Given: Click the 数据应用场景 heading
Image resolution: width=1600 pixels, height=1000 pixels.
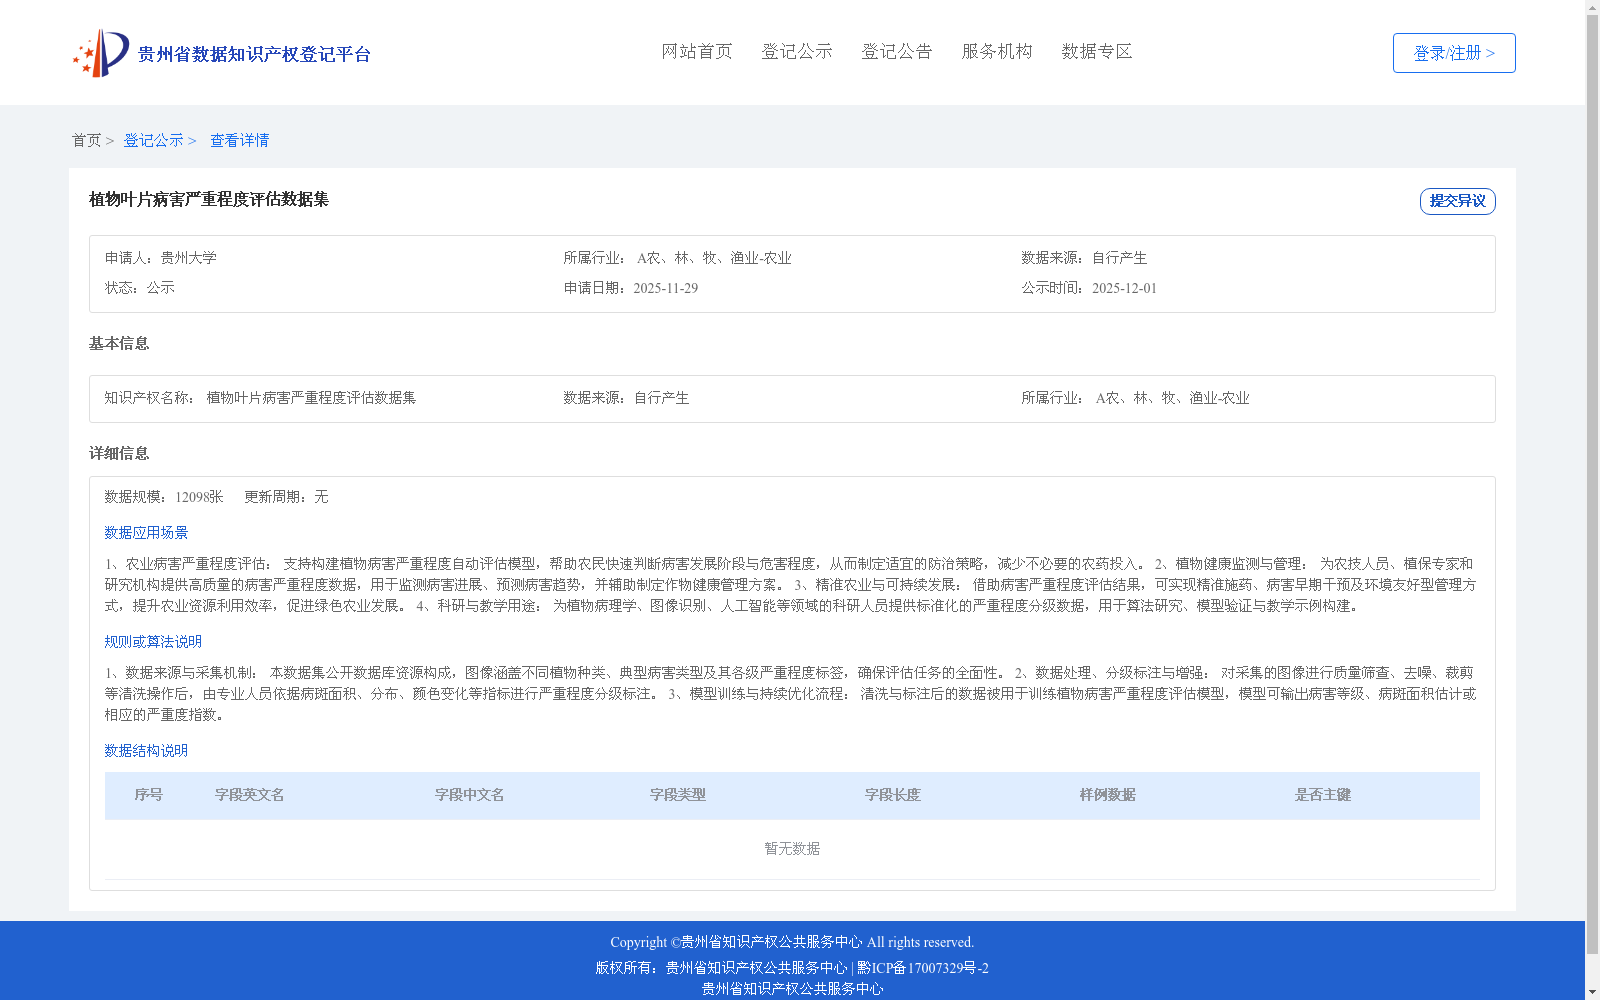Looking at the screenshot, I should [x=146, y=533].
